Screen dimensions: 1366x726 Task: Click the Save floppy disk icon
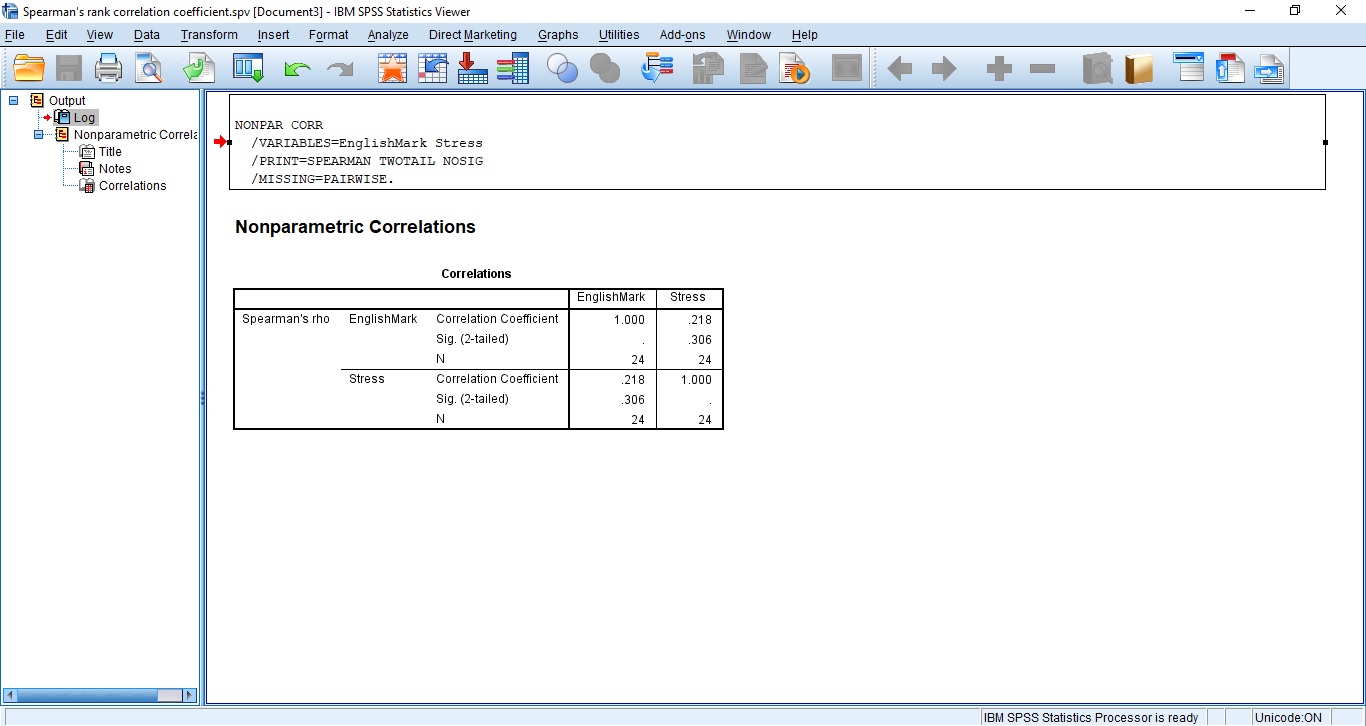(x=69, y=68)
